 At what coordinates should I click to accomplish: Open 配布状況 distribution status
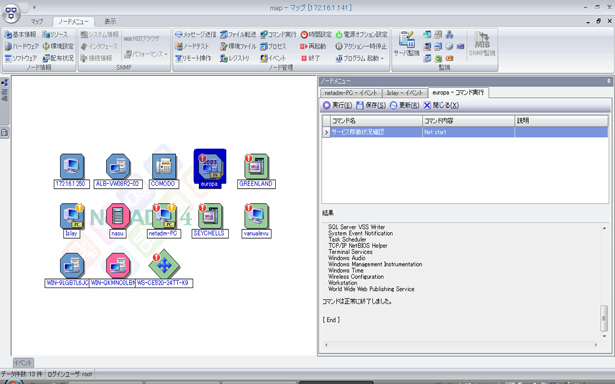tap(58, 58)
